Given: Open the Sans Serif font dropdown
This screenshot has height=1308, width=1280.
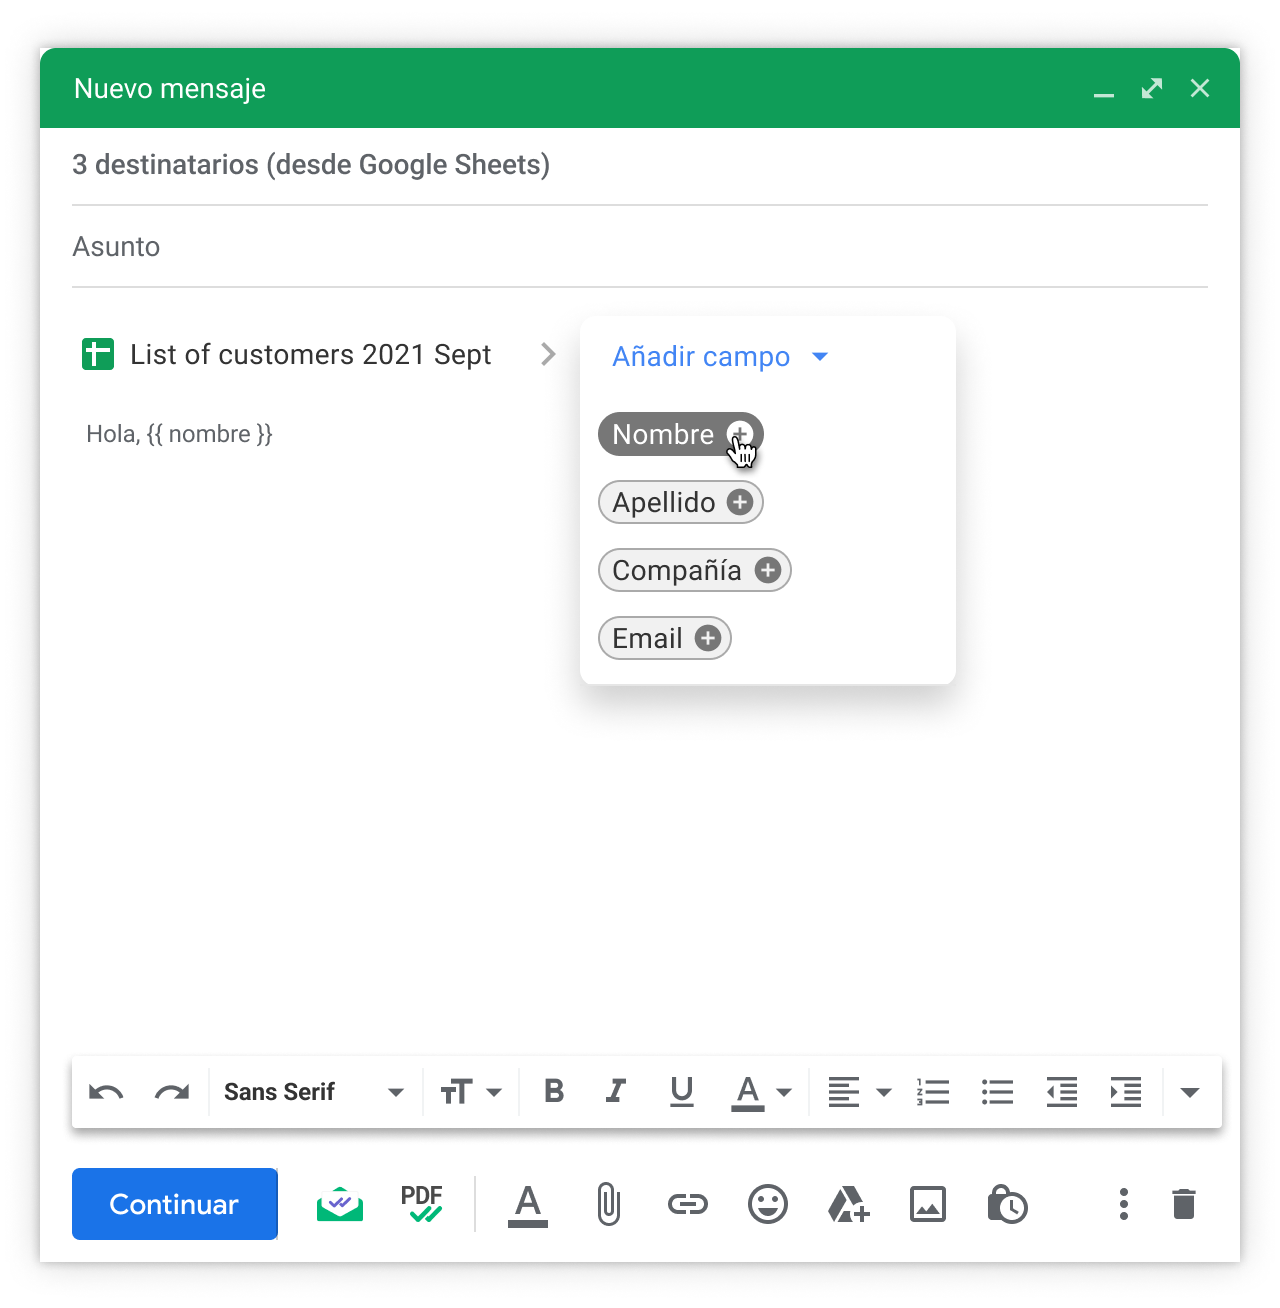Looking at the screenshot, I should 314,1092.
